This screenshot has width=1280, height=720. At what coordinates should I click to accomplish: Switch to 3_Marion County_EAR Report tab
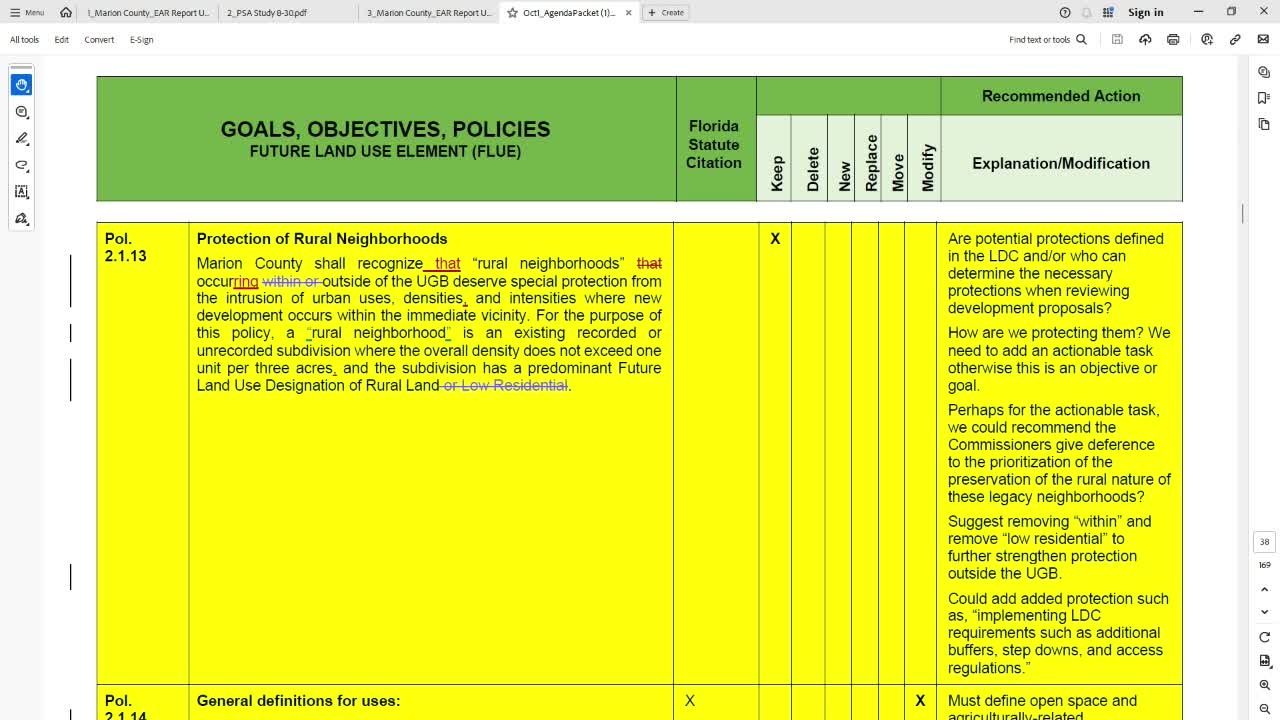pos(430,13)
